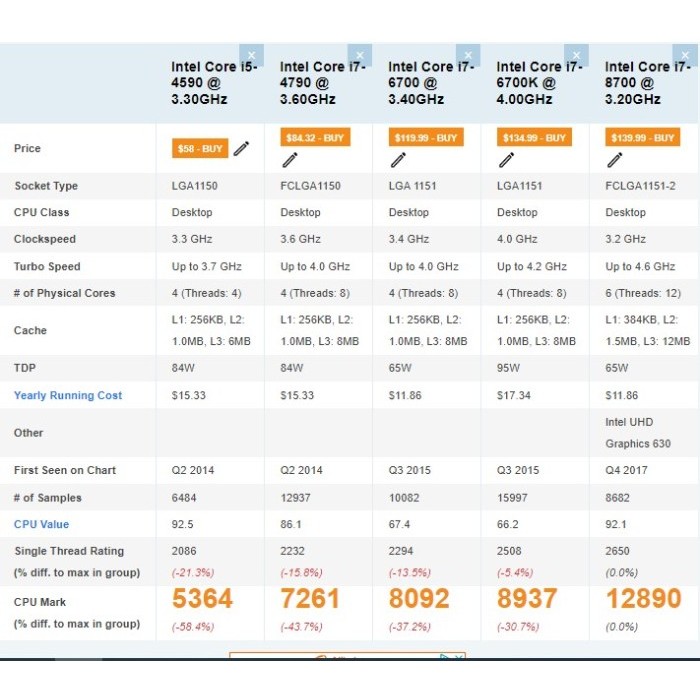The height and width of the screenshot is (700, 700).
Task: Remove the Intel Core i5-4590 column
Action: click(251, 55)
